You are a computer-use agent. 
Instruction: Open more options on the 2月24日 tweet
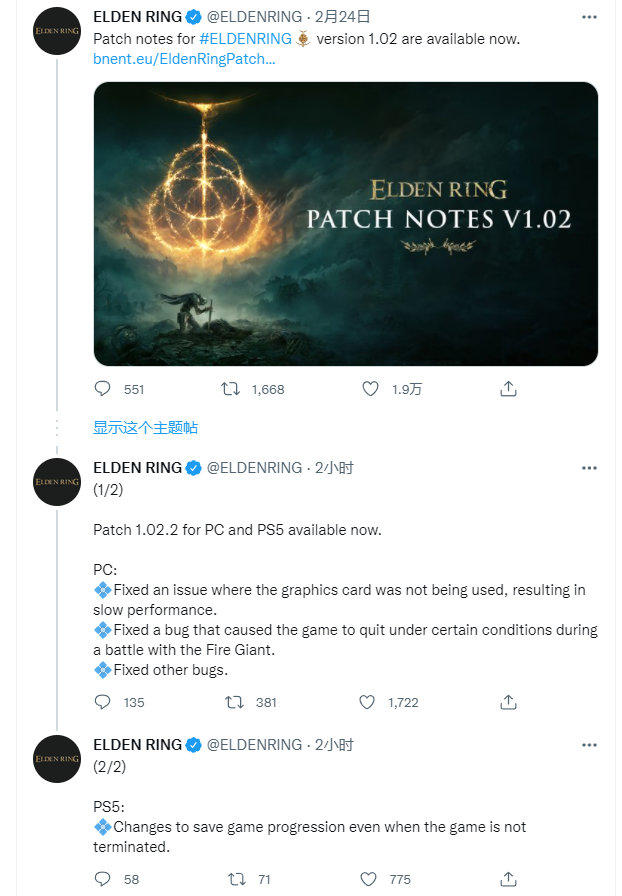pos(589,17)
